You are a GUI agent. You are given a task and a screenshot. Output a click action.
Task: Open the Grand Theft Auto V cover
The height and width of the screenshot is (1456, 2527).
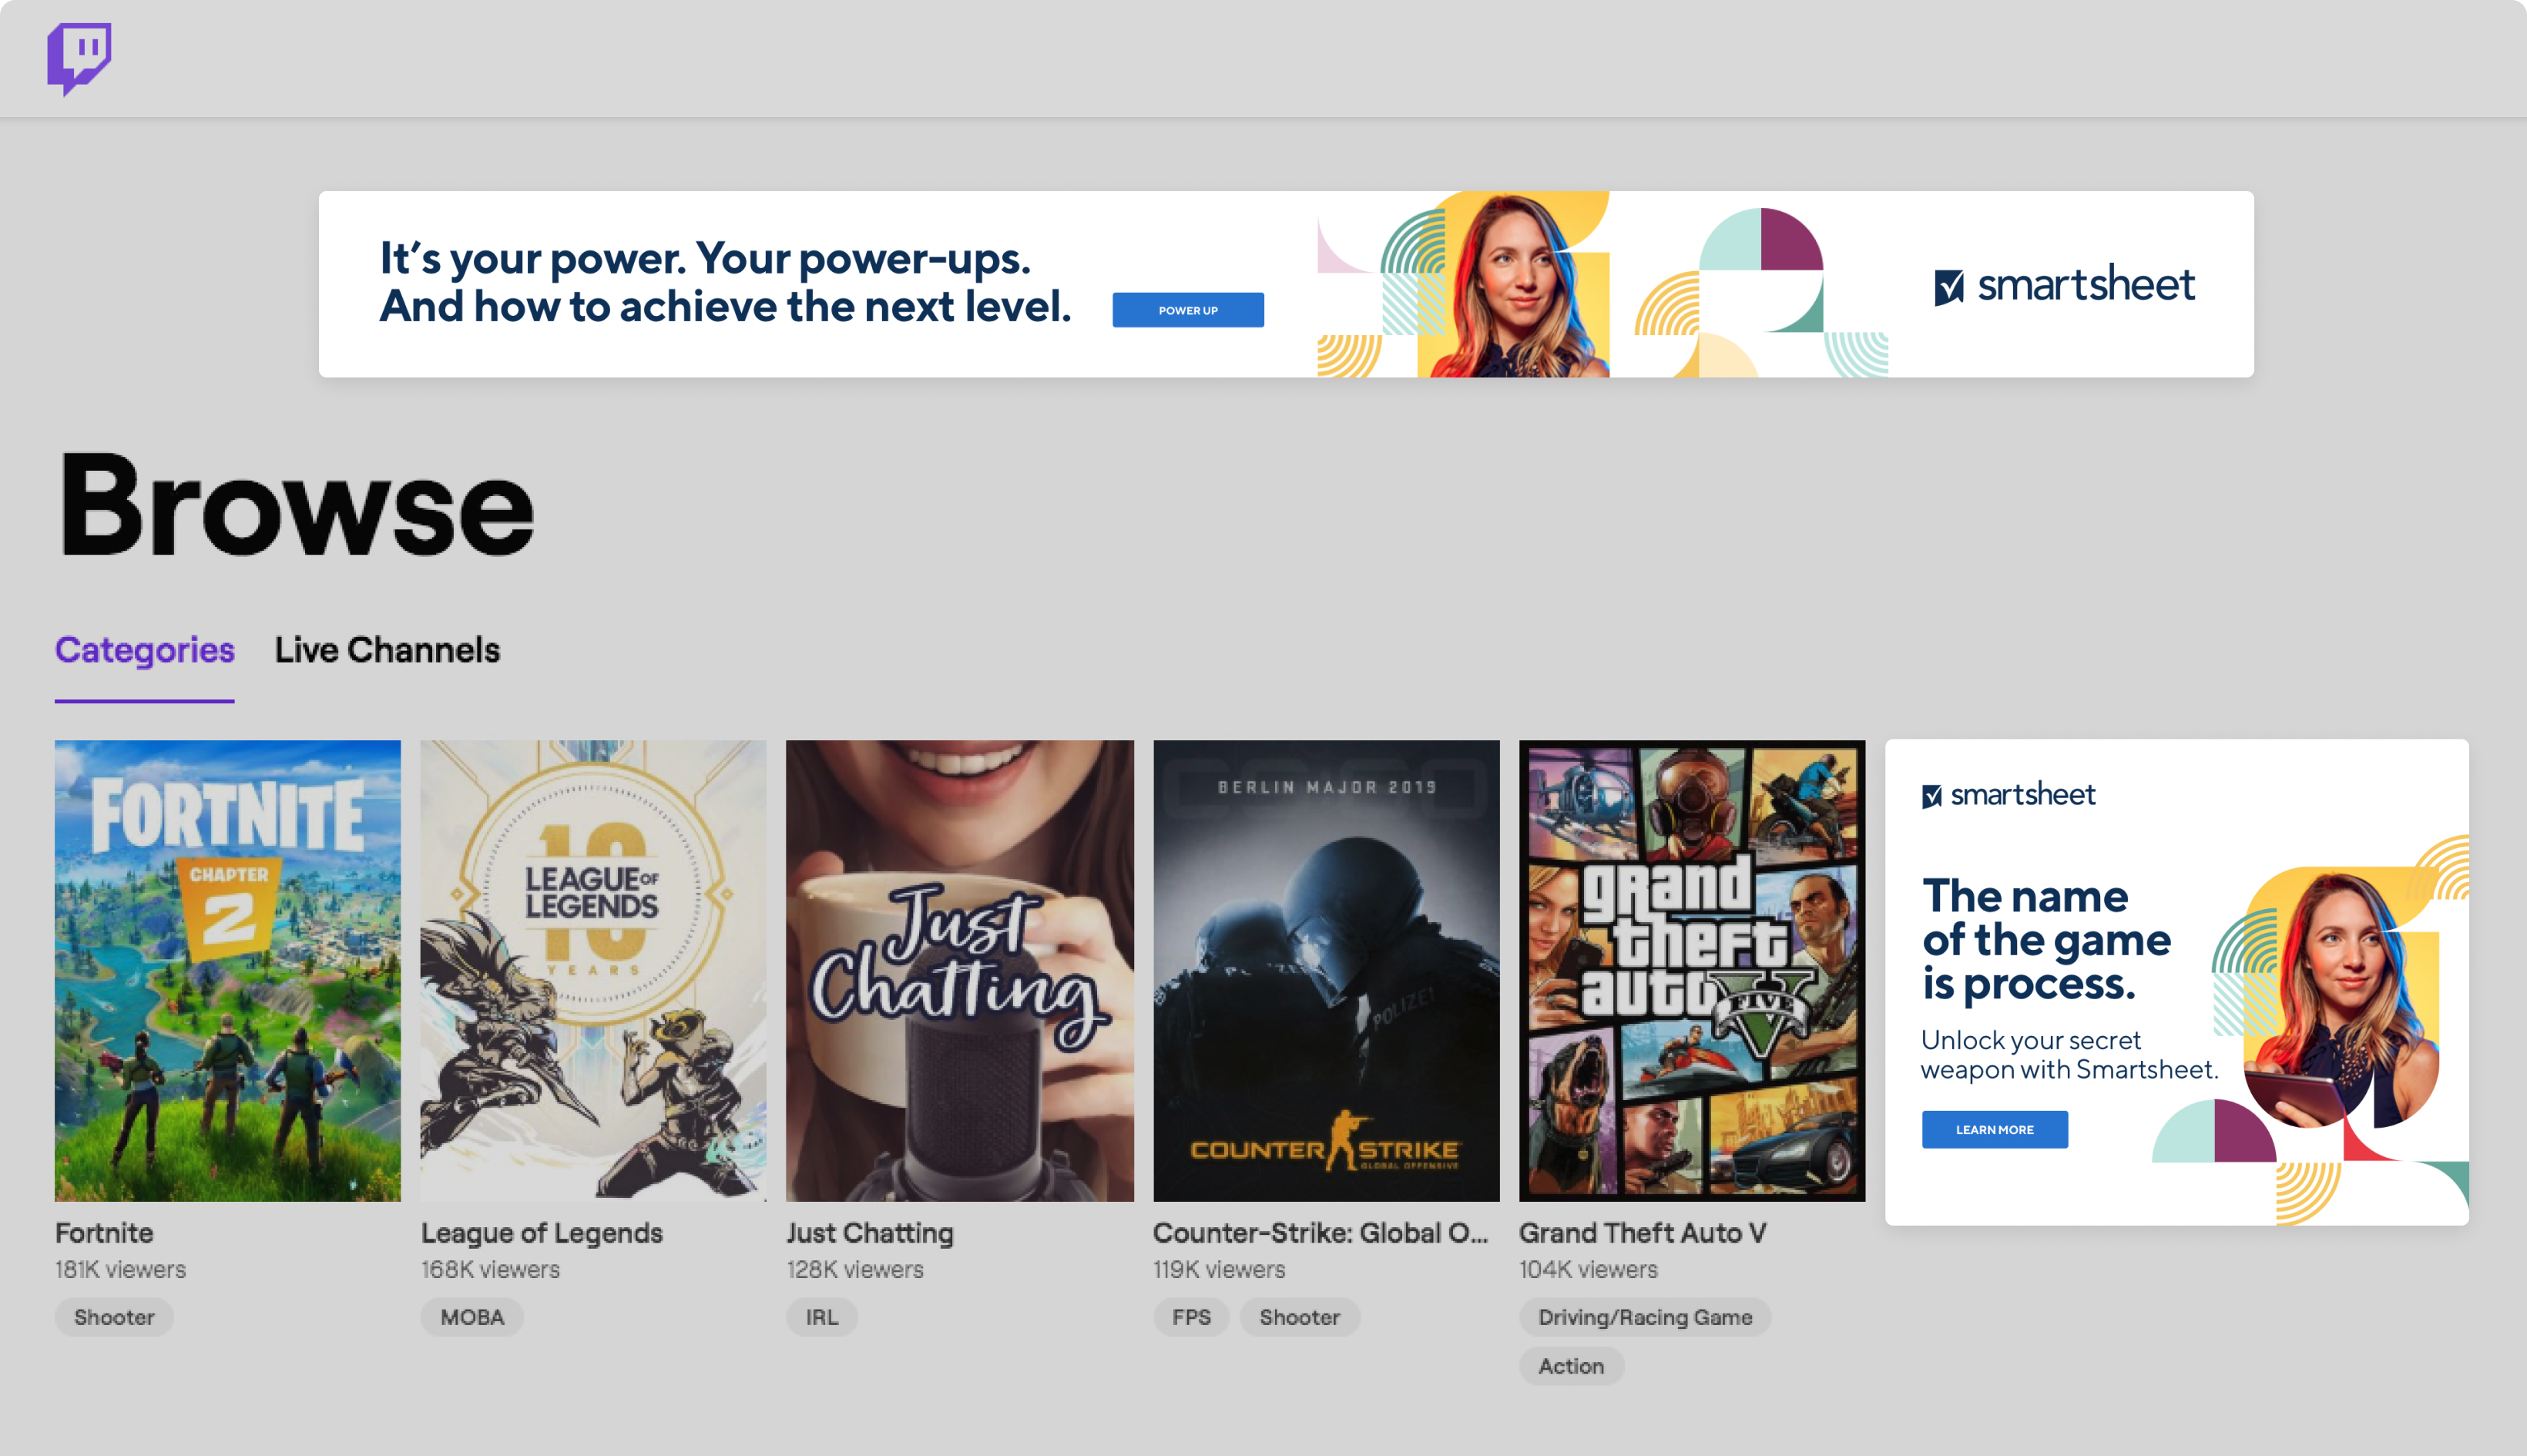click(x=1692, y=970)
